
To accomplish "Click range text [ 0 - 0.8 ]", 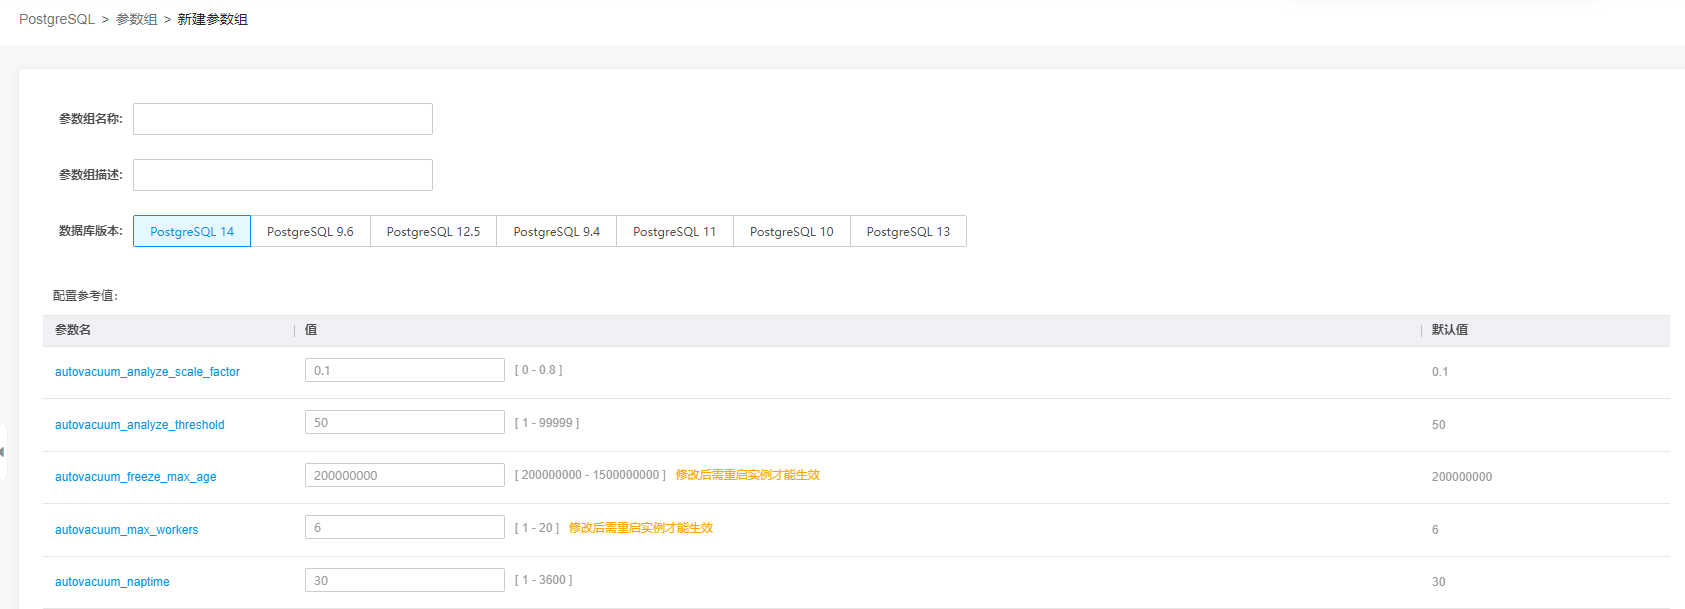I will coord(539,370).
